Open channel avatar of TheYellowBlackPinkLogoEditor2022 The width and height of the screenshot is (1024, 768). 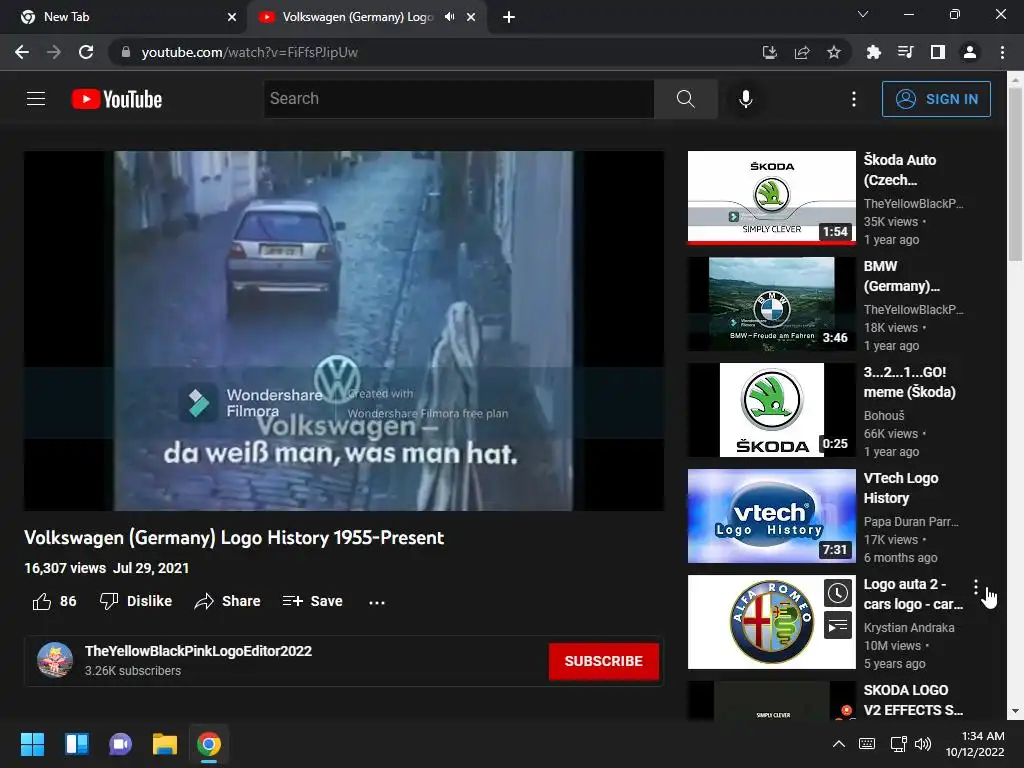point(55,660)
